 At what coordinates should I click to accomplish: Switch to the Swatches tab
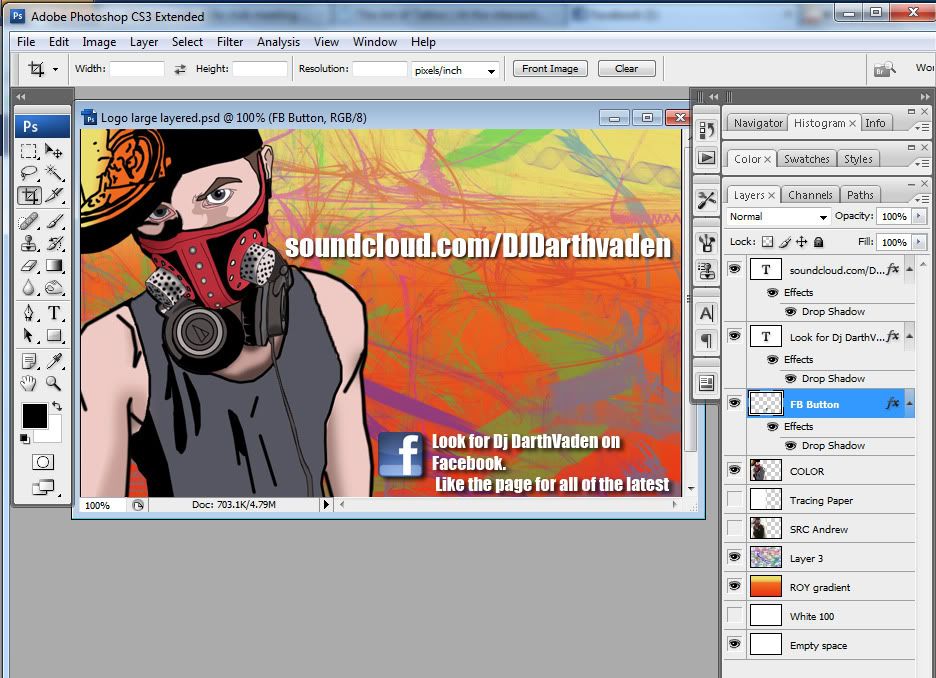[806, 159]
